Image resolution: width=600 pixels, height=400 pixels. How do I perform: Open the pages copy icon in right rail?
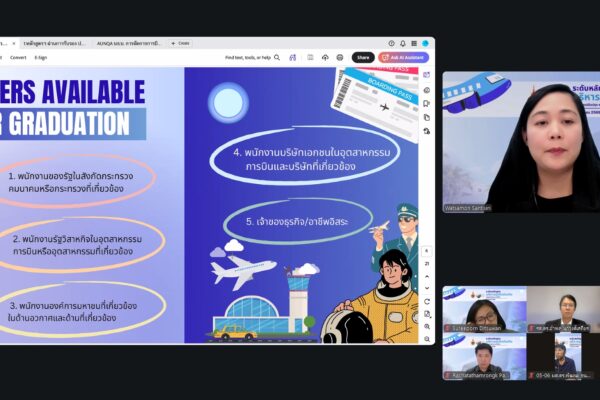pyautogui.click(x=427, y=118)
